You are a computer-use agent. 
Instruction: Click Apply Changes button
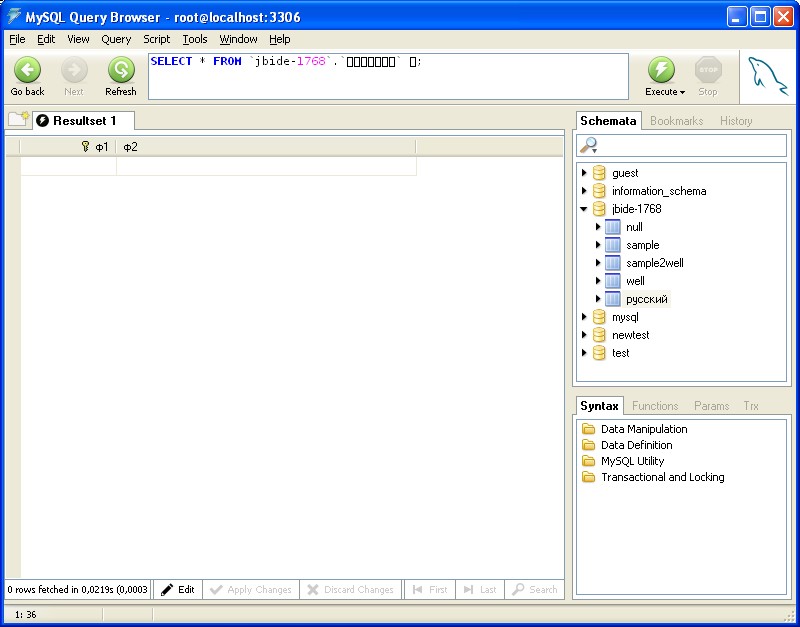pos(251,590)
